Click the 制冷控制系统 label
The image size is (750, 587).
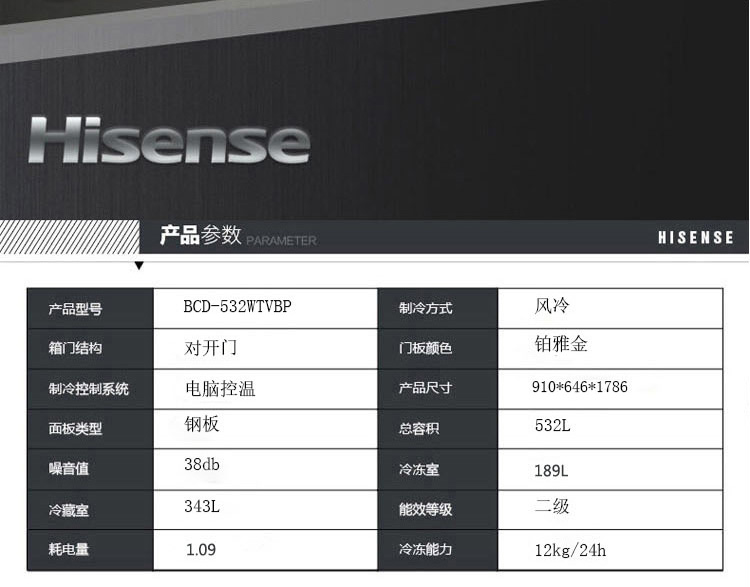pyautogui.click(x=88, y=388)
